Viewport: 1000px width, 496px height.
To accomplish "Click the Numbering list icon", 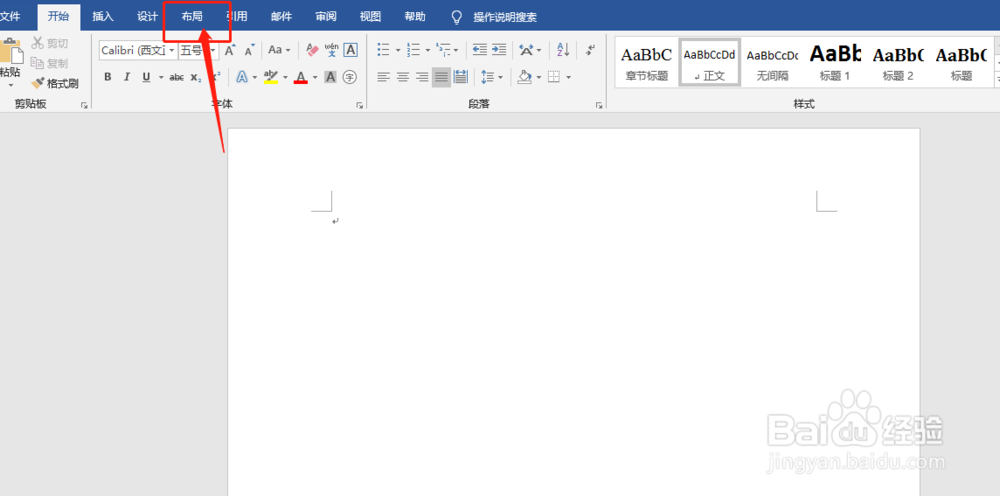I will click(x=413, y=50).
